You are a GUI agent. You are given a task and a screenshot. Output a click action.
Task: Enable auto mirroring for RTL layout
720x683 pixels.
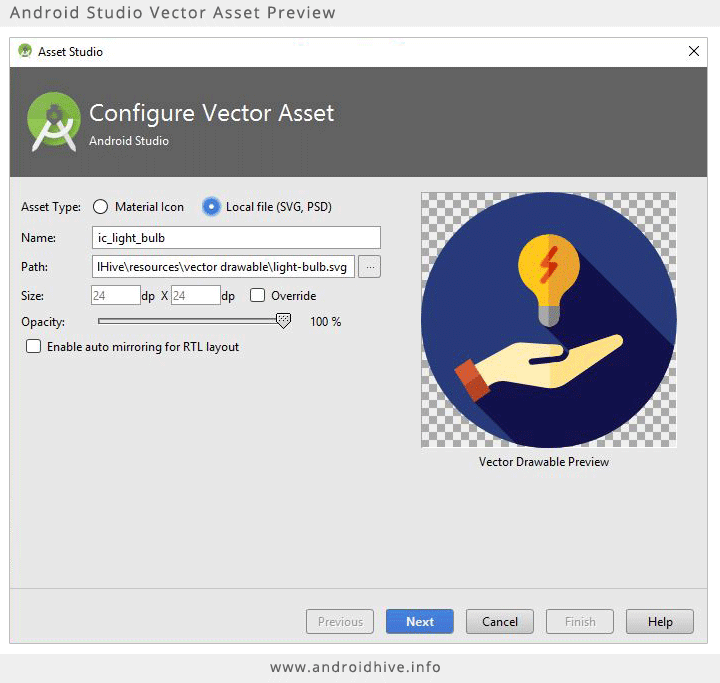click(x=34, y=346)
